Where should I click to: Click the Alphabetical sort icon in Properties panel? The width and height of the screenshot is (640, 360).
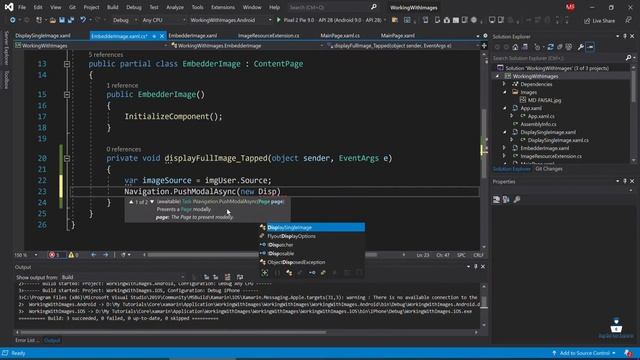coord(506,200)
